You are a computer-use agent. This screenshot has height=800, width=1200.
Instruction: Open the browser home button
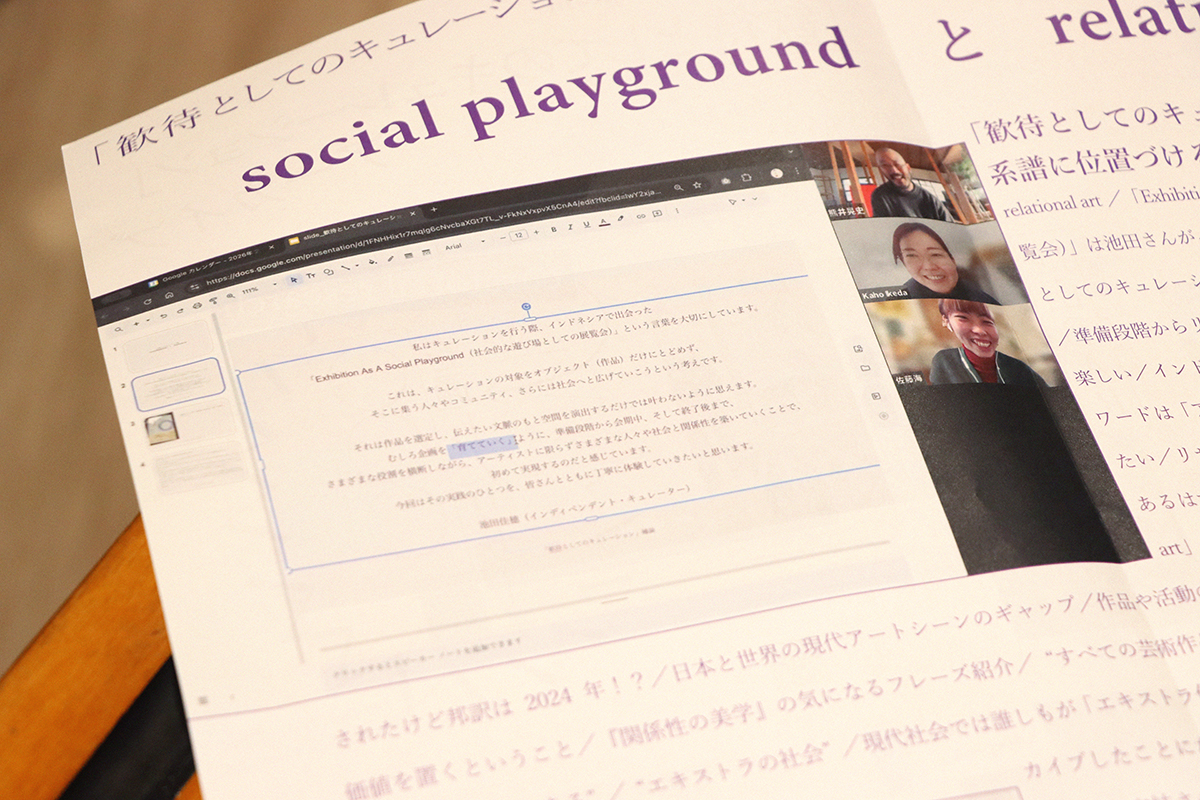pos(169,295)
